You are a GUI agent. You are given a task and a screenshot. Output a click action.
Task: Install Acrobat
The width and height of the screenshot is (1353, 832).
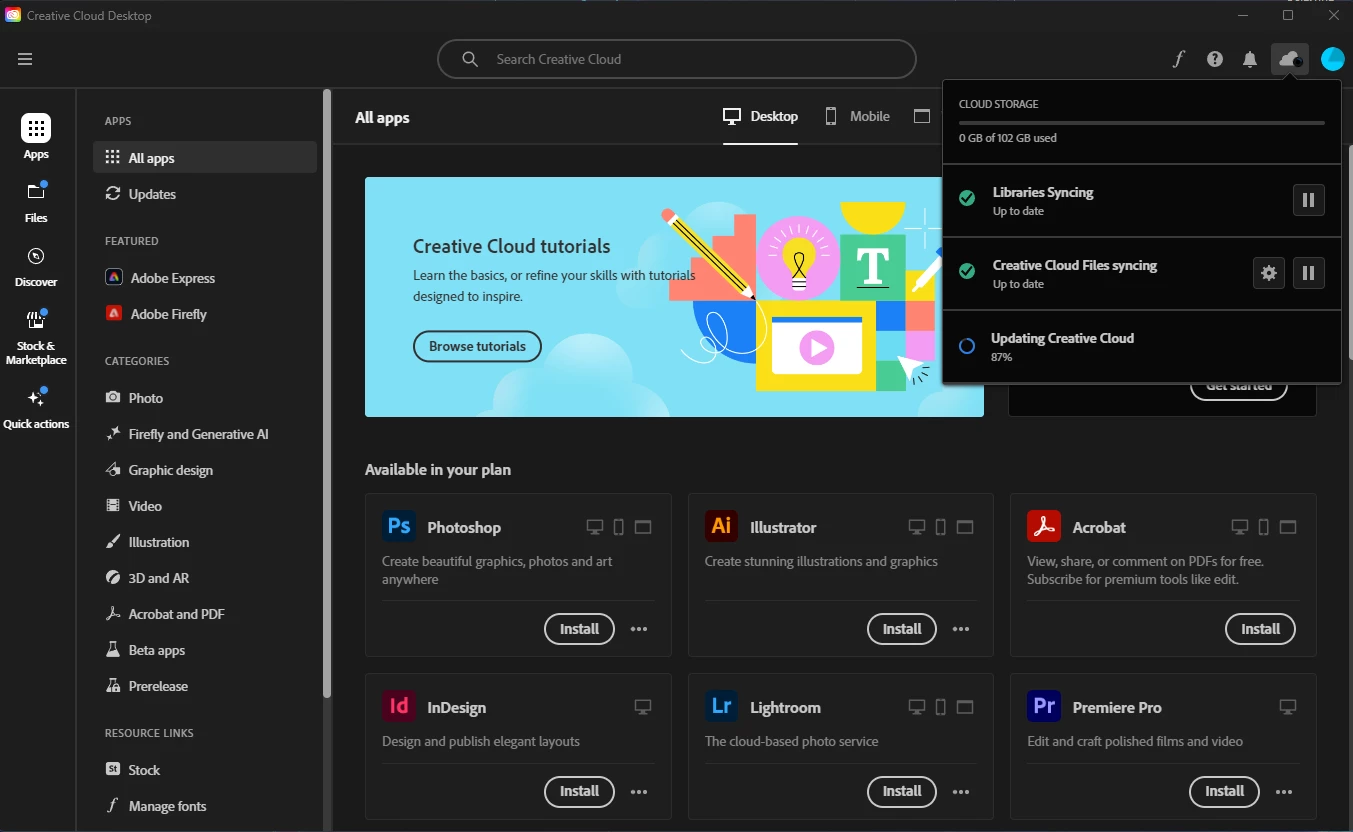click(x=1260, y=629)
